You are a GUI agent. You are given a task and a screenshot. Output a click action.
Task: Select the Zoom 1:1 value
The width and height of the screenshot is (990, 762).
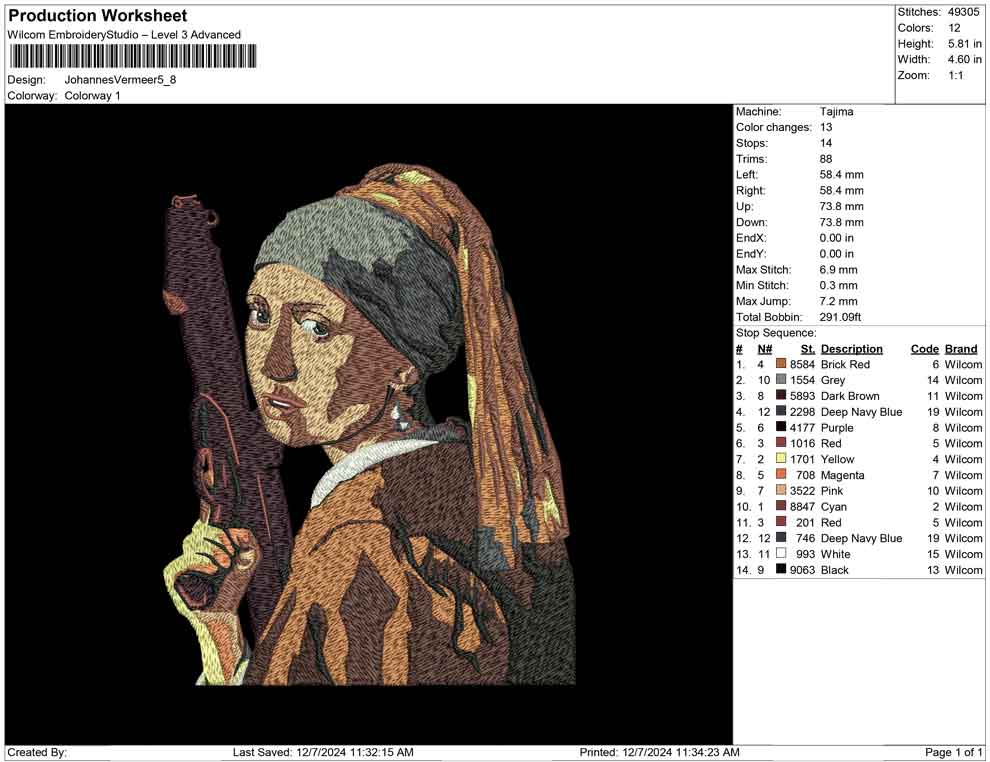[955, 76]
